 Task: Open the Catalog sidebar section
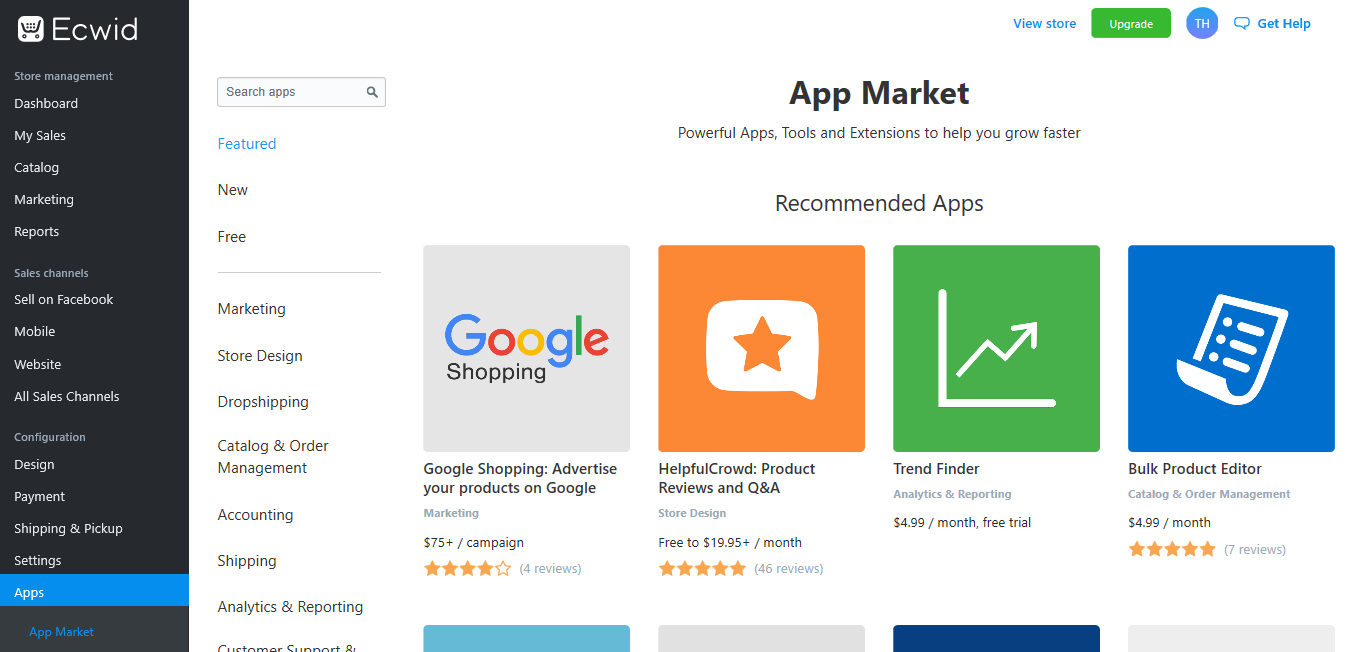pos(37,167)
